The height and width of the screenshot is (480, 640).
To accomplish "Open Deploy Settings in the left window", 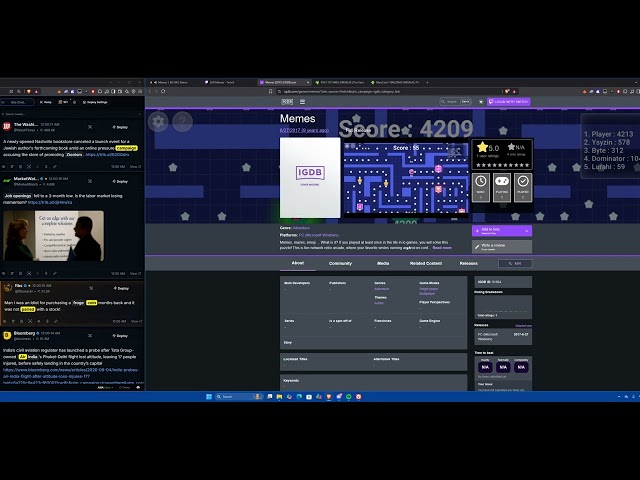I will point(95,102).
